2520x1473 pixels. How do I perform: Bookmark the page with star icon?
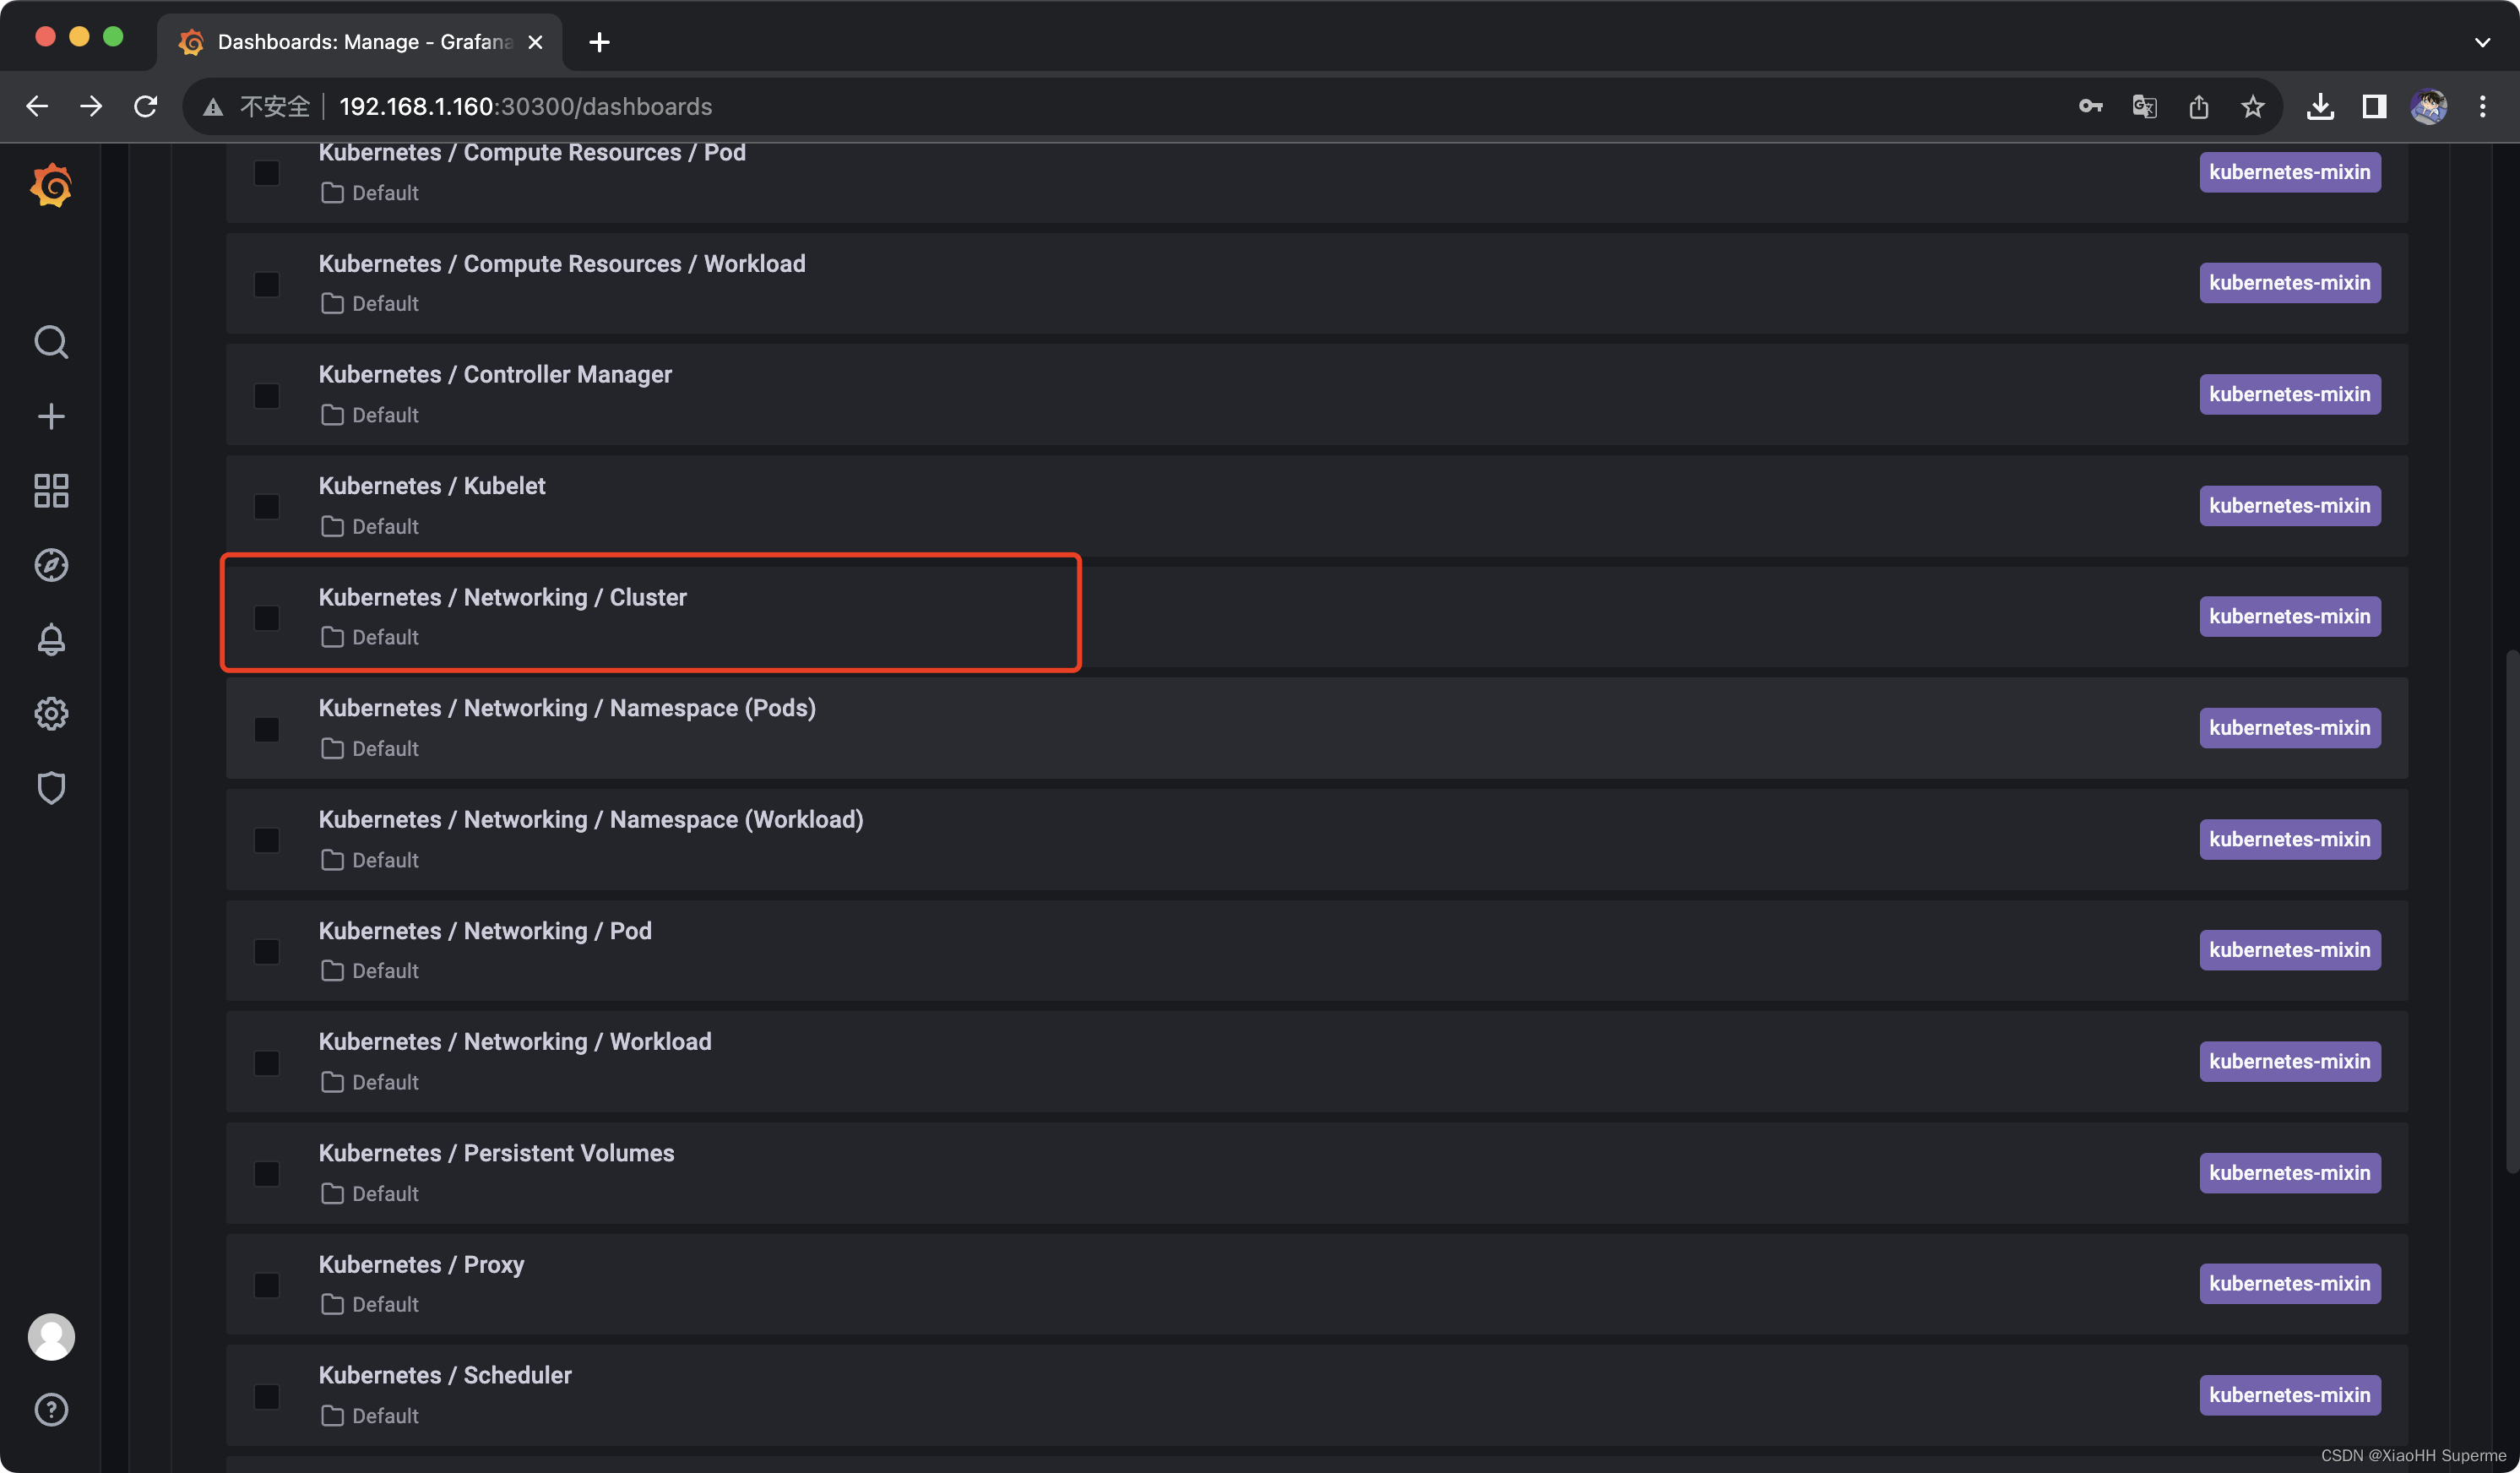tap(2252, 106)
